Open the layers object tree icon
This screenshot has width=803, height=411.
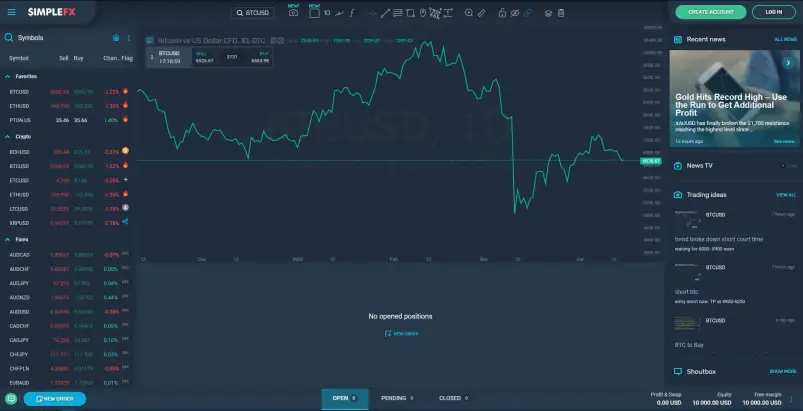click(548, 13)
